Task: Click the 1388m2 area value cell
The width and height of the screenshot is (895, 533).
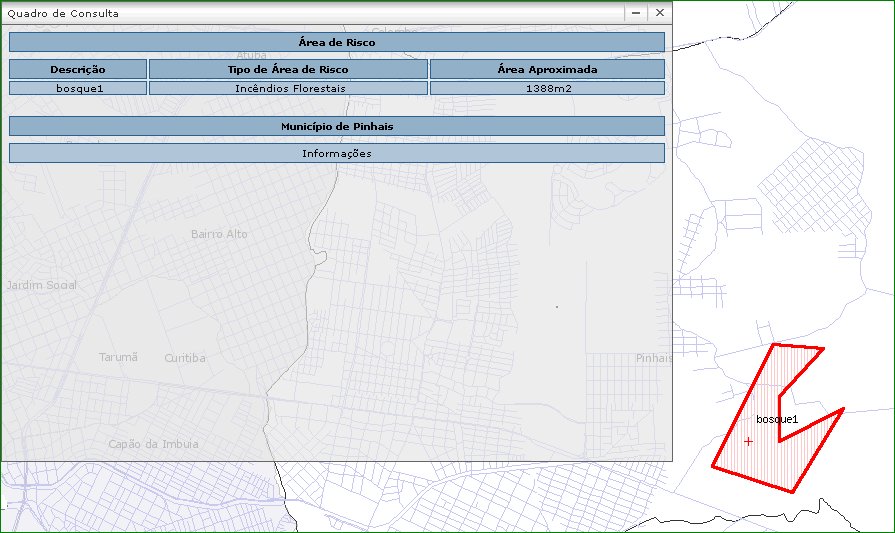Action: coord(547,88)
